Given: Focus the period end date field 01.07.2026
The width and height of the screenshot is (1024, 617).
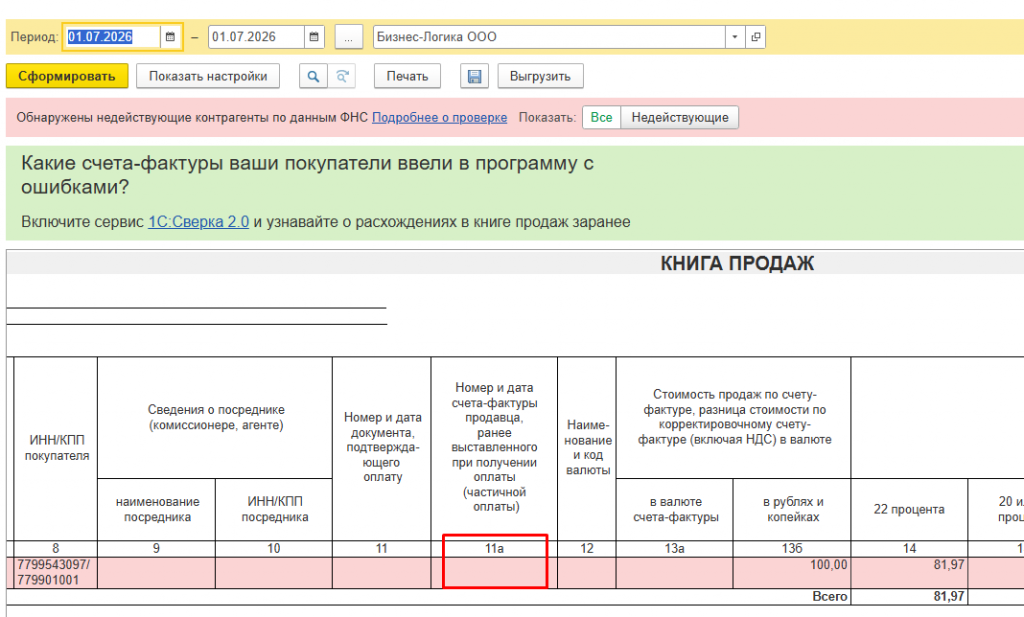Looking at the screenshot, I should tap(257, 37).
